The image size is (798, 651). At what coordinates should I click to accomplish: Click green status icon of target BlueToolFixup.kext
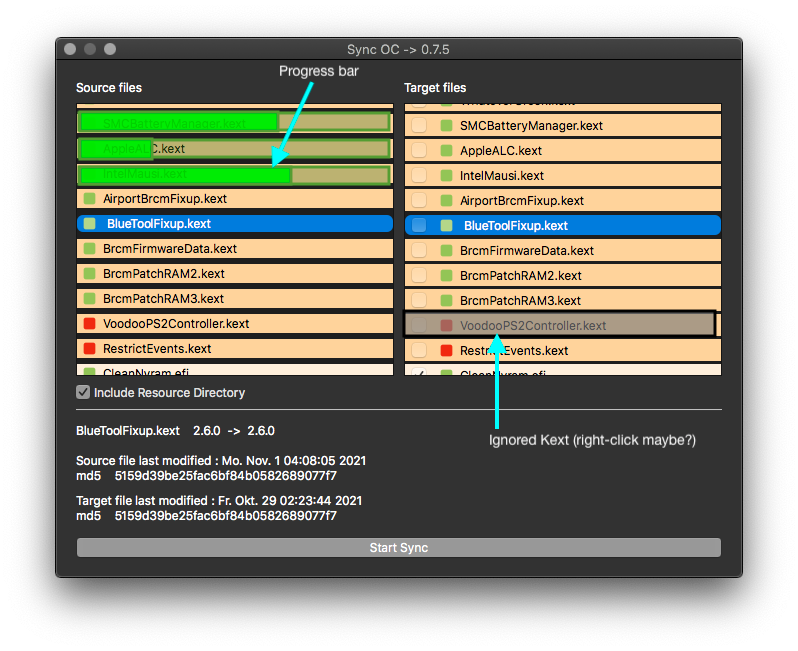[x=446, y=225]
